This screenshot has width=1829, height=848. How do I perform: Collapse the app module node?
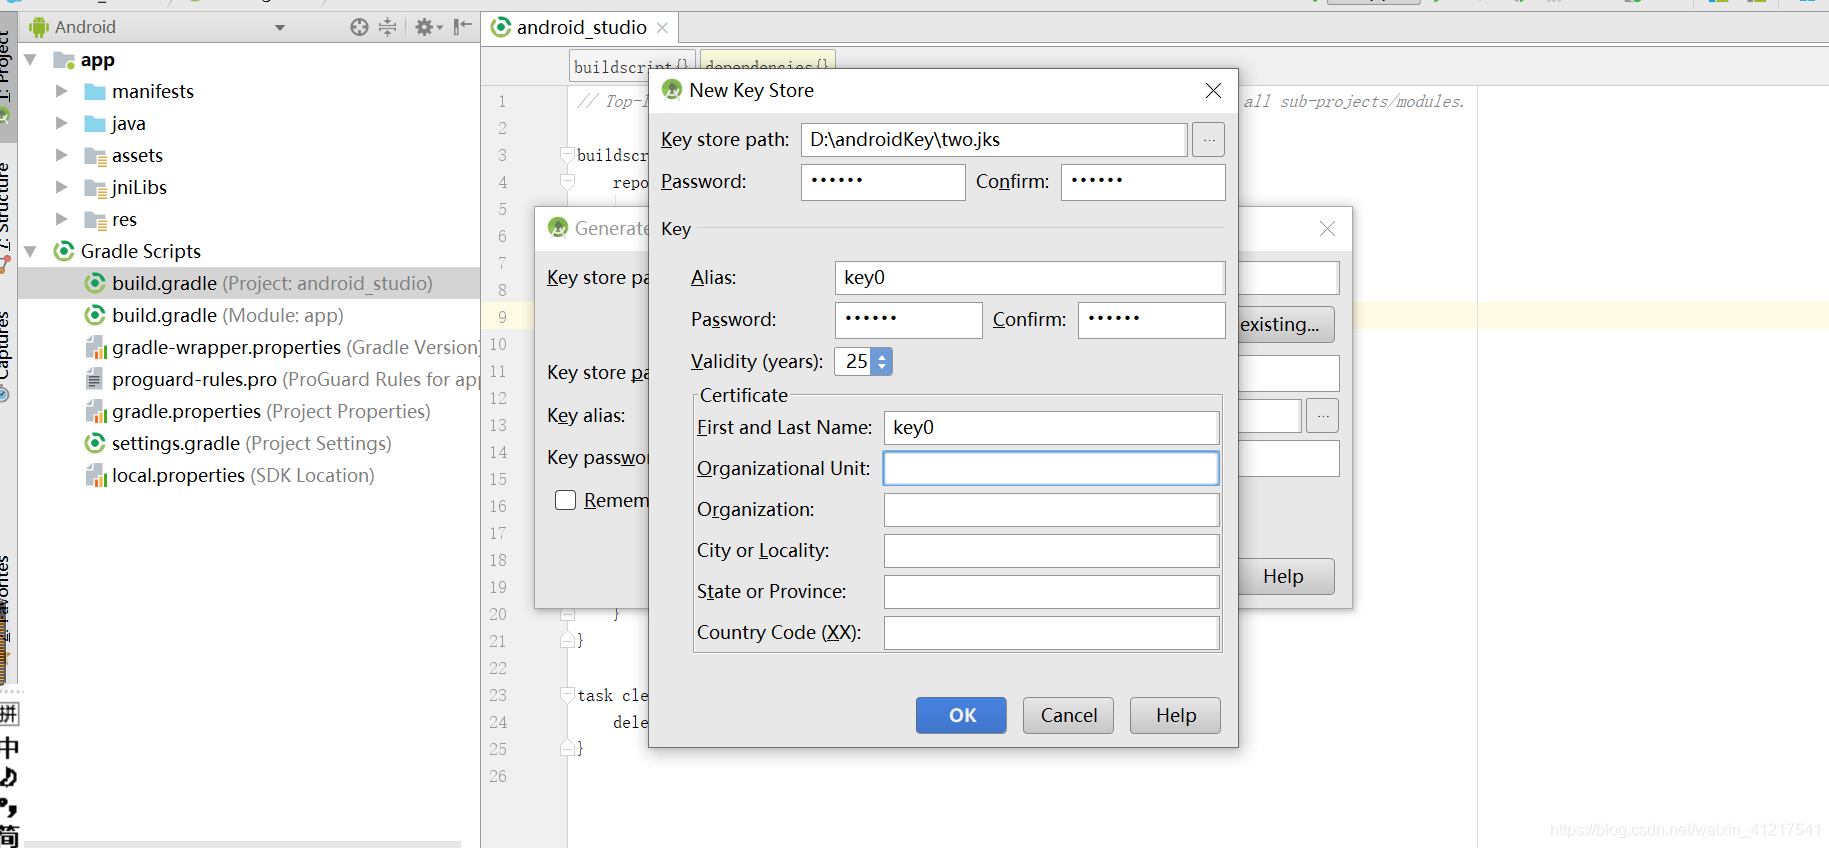pyautogui.click(x=30, y=60)
